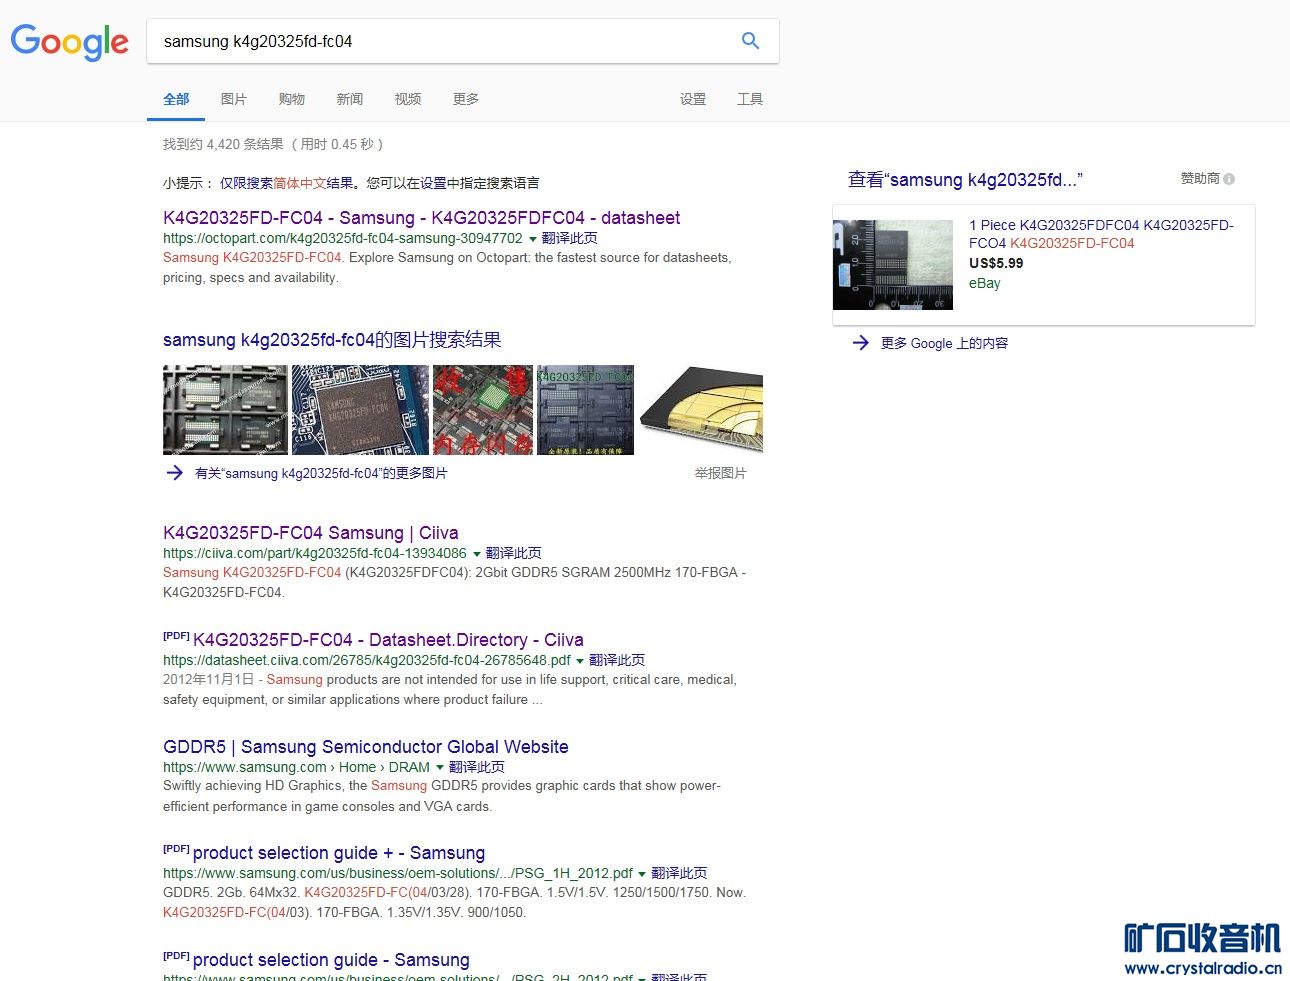The height and width of the screenshot is (981, 1290).
Task: Click the Google logo
Action: [x=69, y=42]
